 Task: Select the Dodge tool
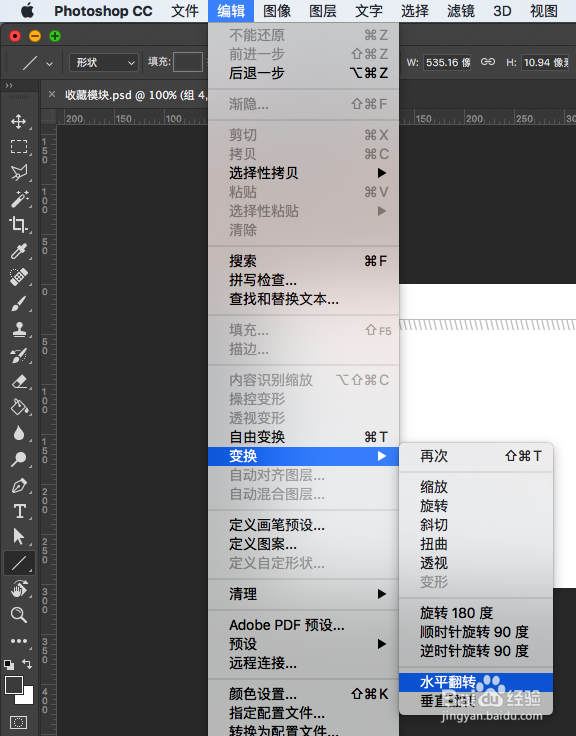tap(19, 459)
